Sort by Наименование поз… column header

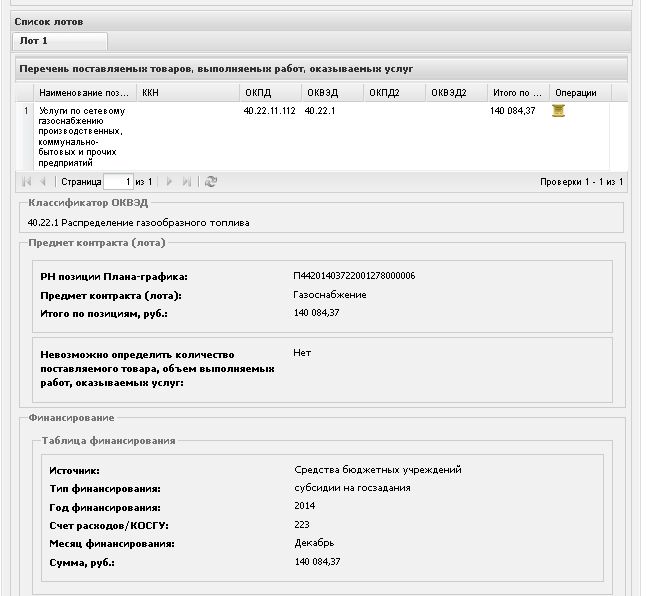pos(85,93)
